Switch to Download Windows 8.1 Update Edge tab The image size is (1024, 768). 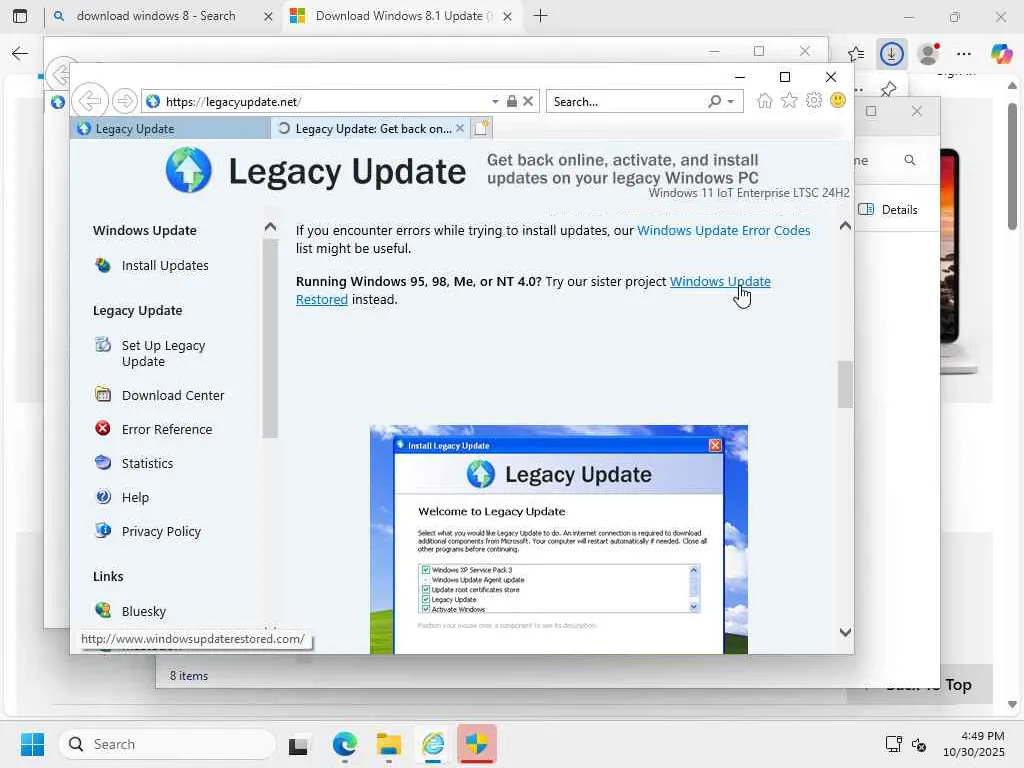point(401,16)
